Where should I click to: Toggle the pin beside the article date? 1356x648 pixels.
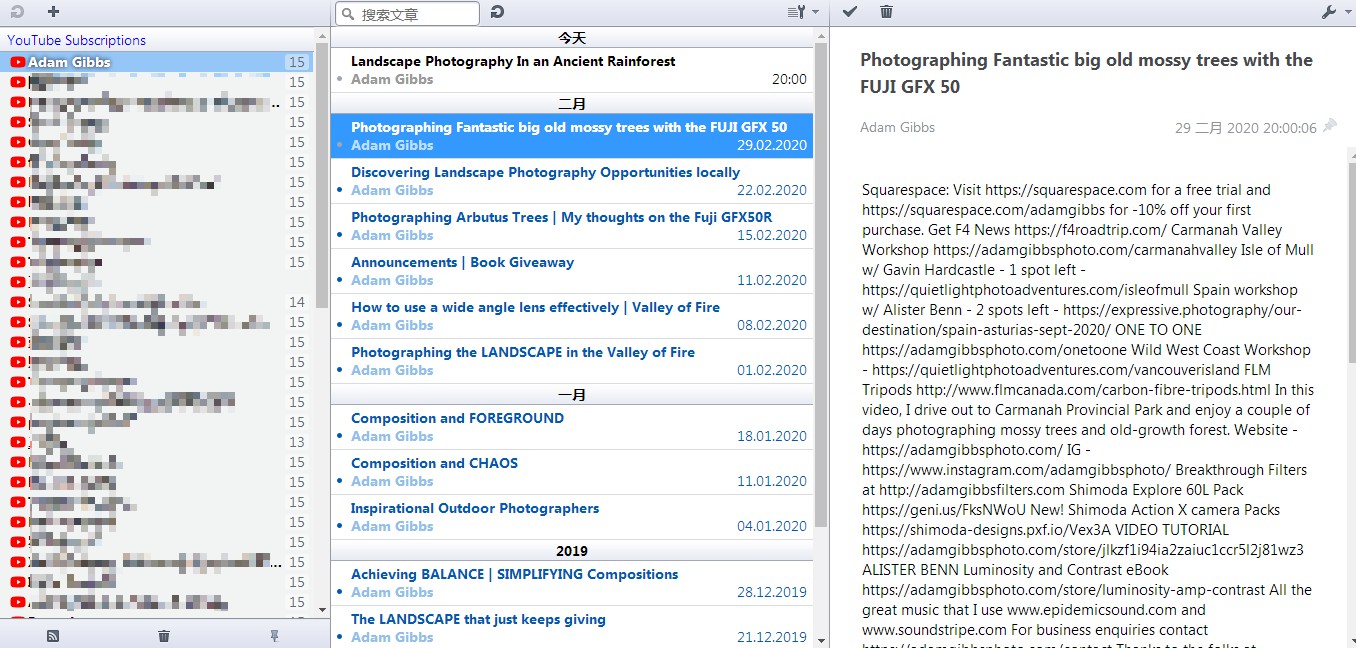pyautogui.click(x=1329, y=126)
